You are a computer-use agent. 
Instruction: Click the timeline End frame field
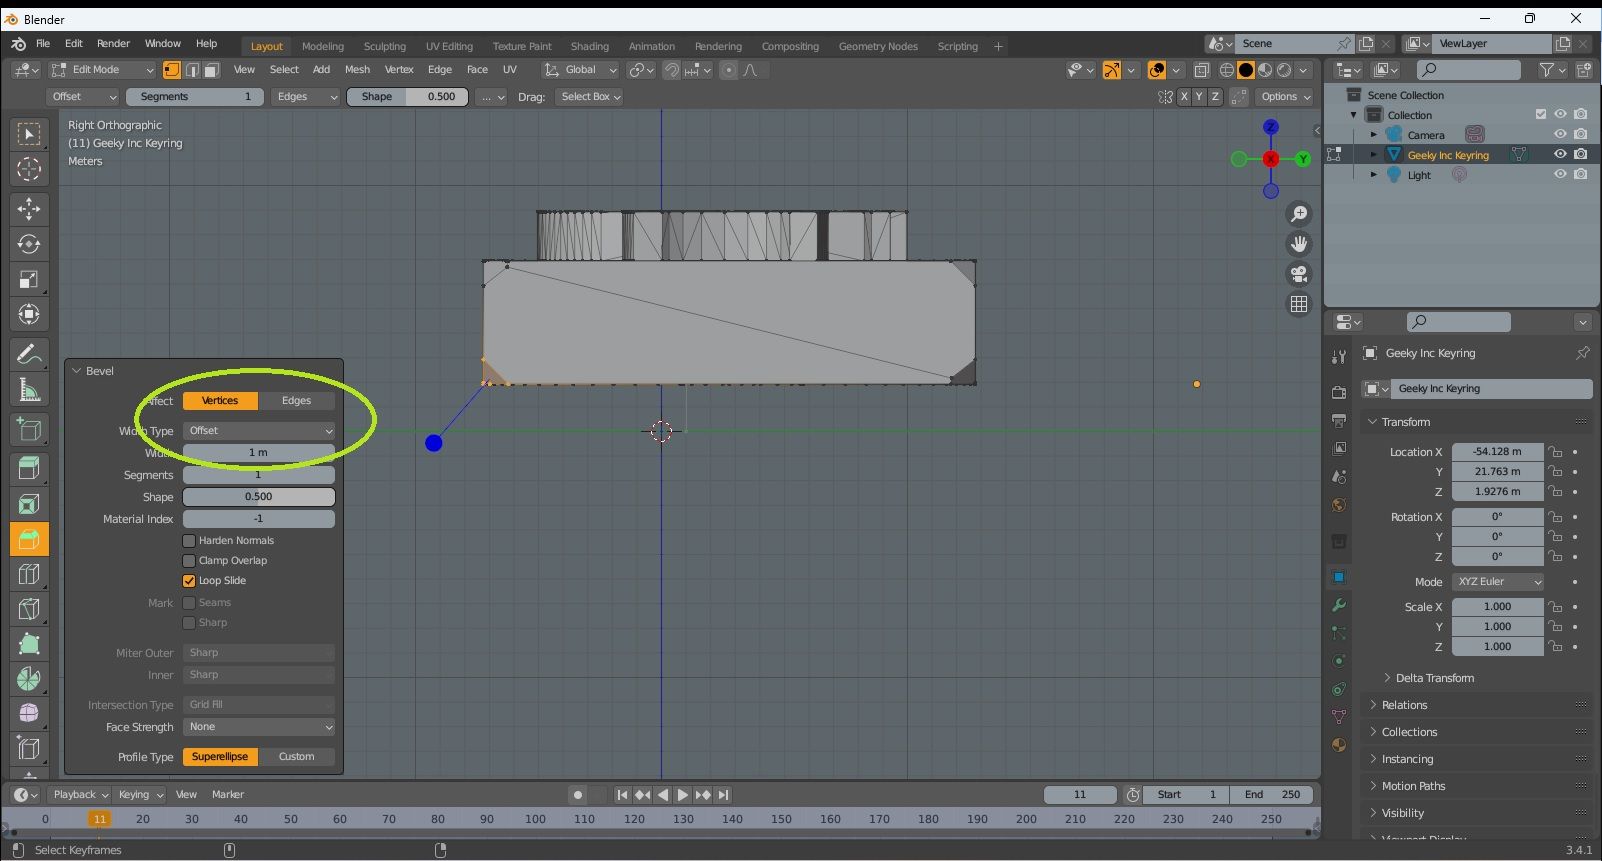(1272, 795)
